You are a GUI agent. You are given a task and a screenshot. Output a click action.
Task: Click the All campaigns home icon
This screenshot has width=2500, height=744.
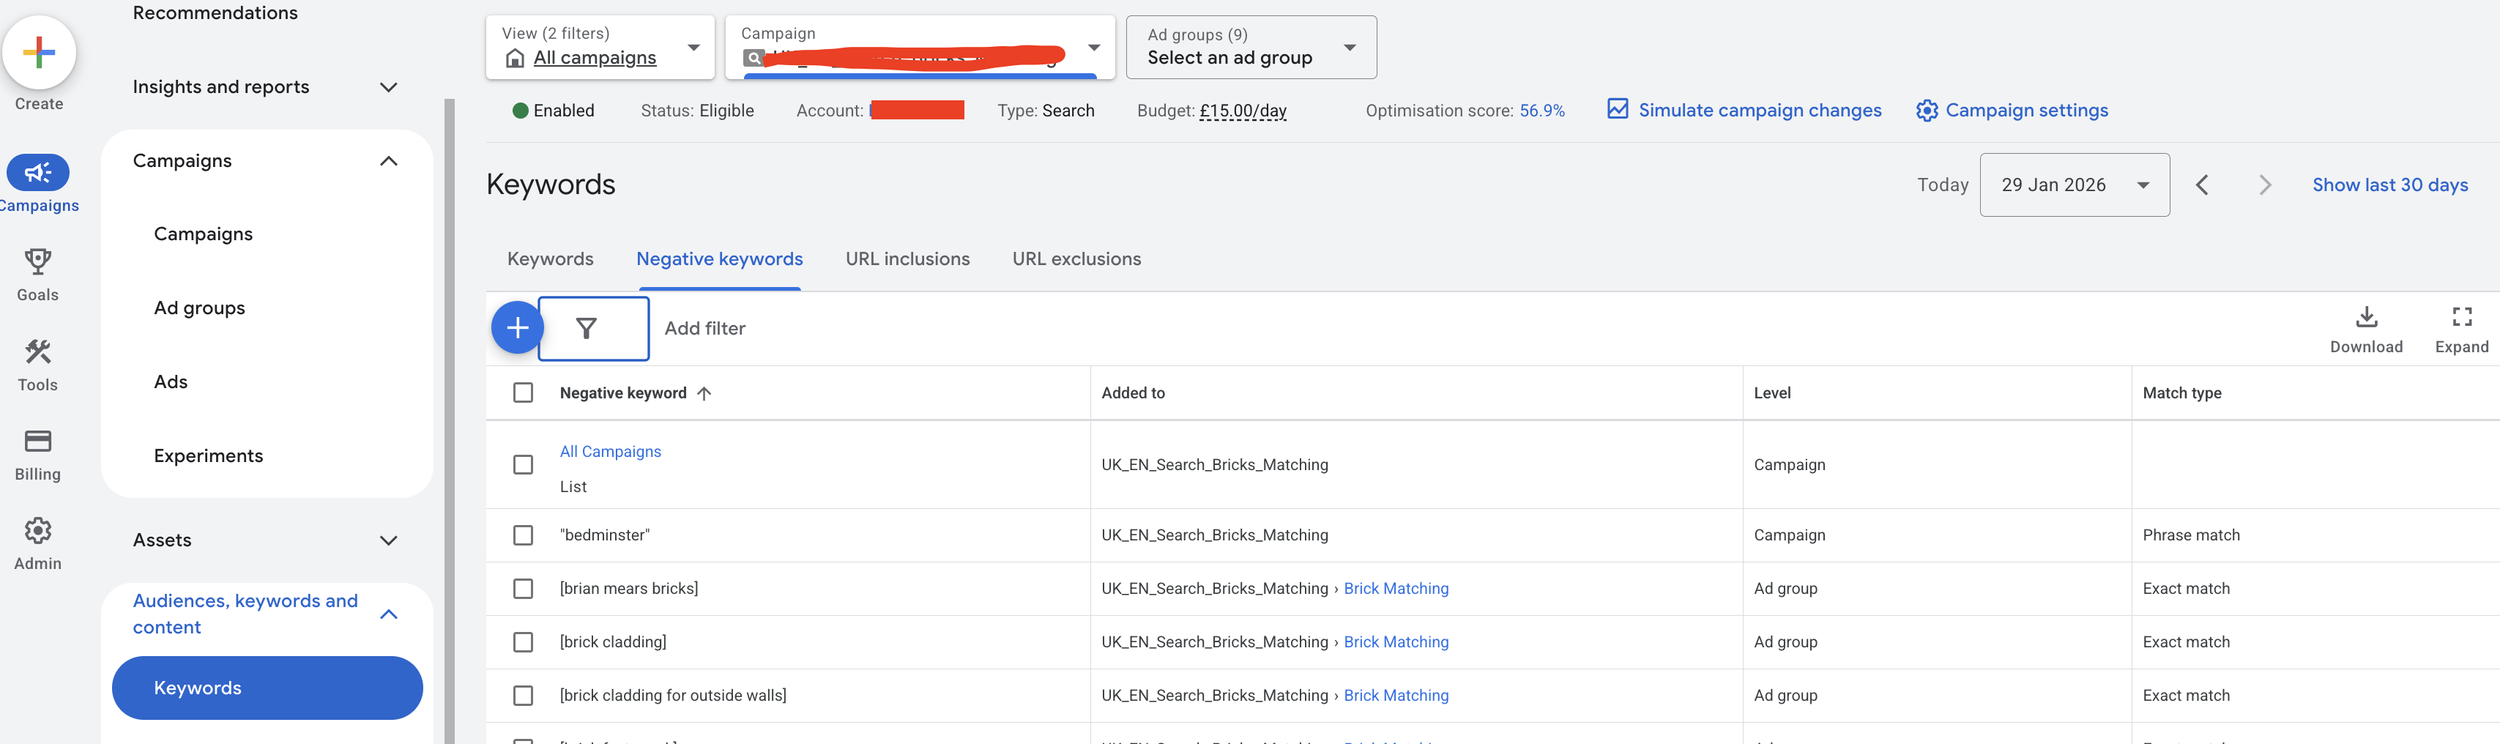[515, 58]
